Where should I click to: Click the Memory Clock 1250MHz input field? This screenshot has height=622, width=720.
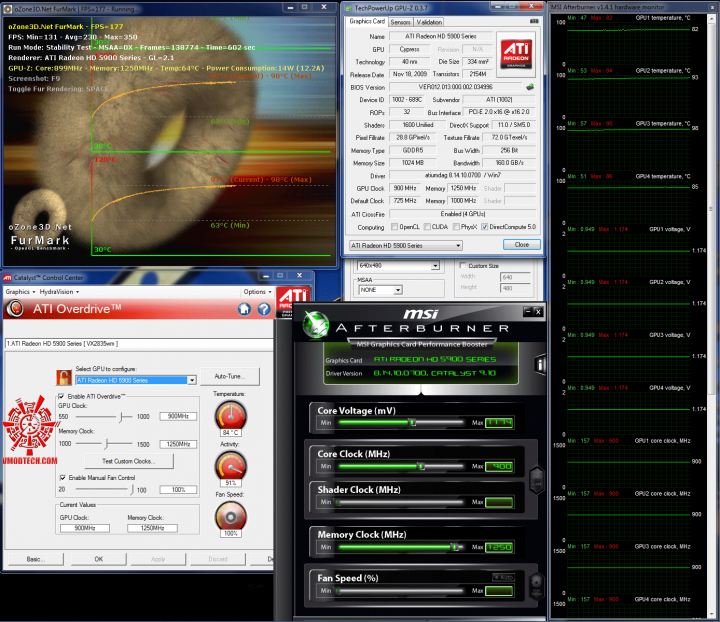click(178, 444)
